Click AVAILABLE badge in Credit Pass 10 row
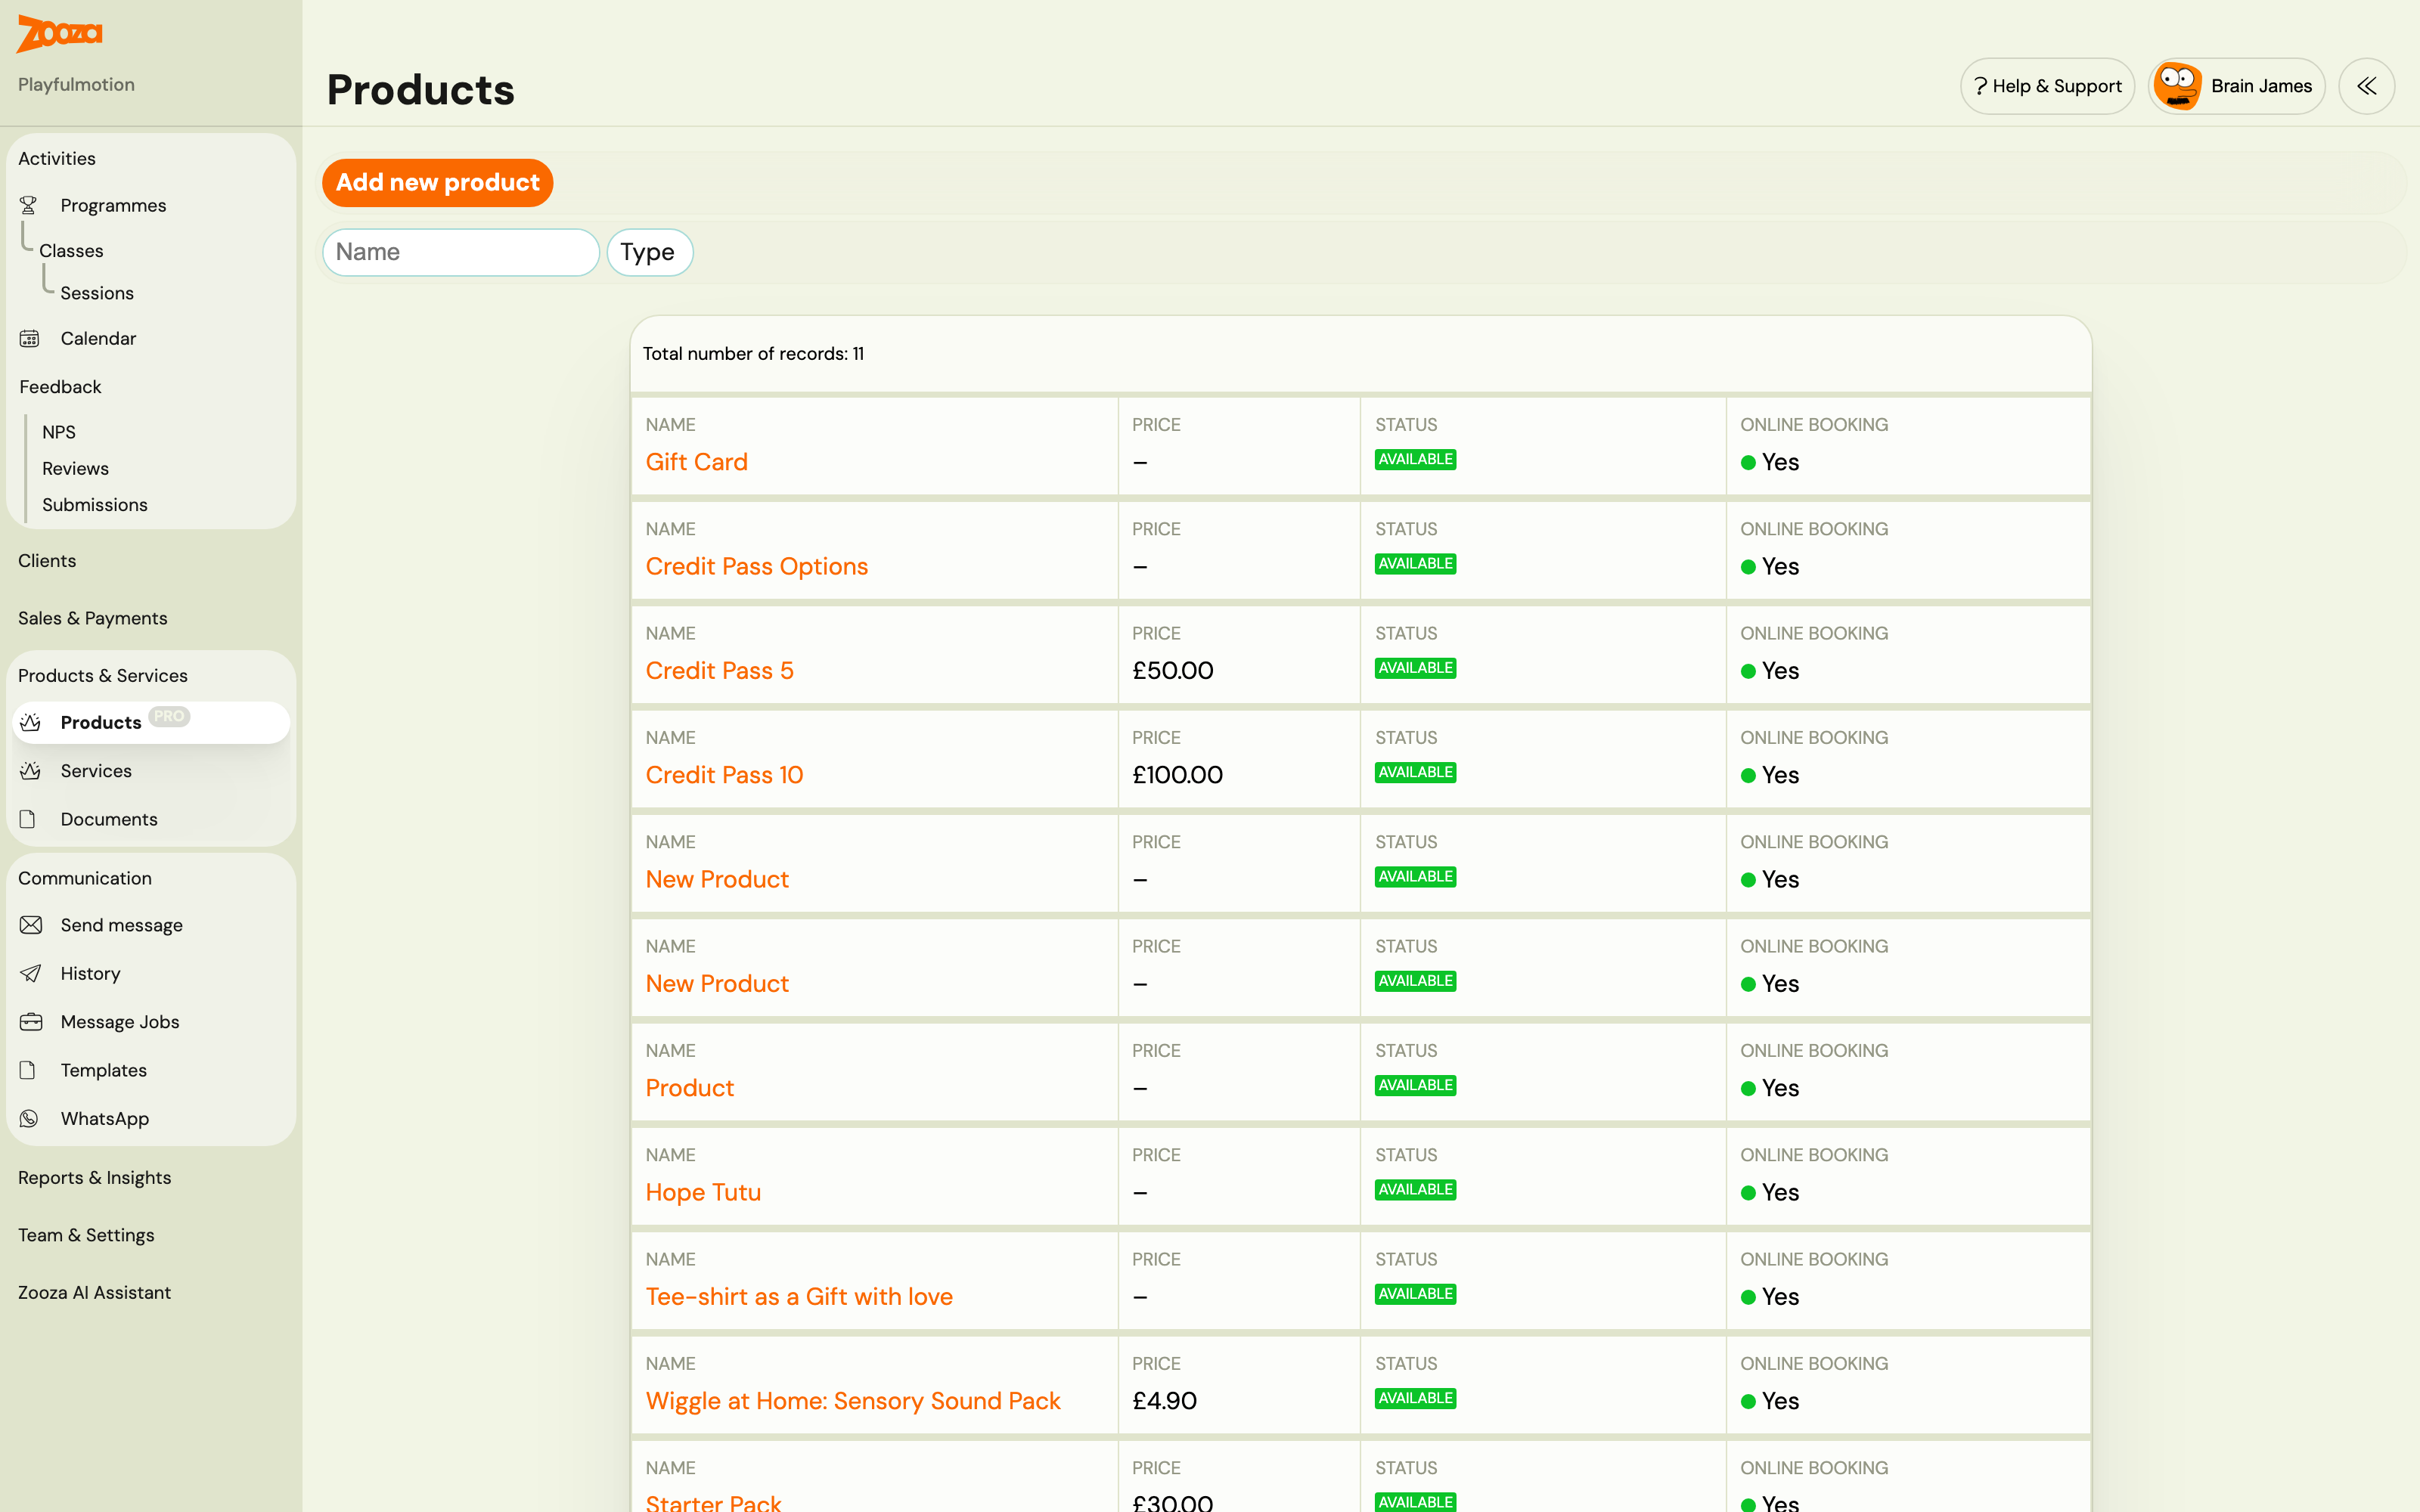The height and width of the screenshot is (1512, 2420). point(1415,772)
